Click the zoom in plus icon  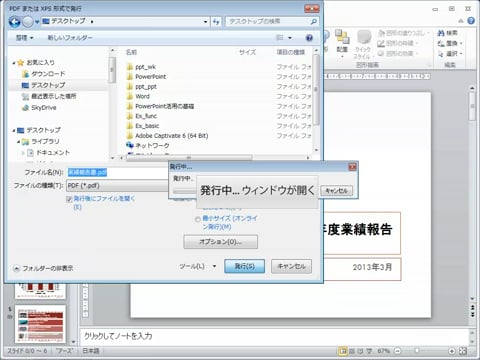[x=452, y=351]
